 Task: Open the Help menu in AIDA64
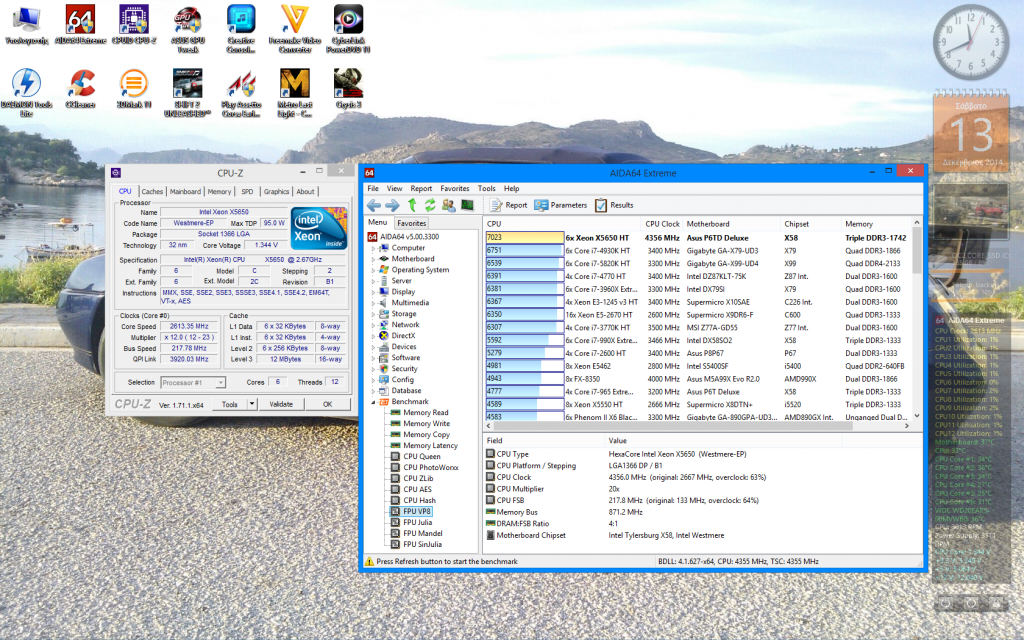click(511, 189)
